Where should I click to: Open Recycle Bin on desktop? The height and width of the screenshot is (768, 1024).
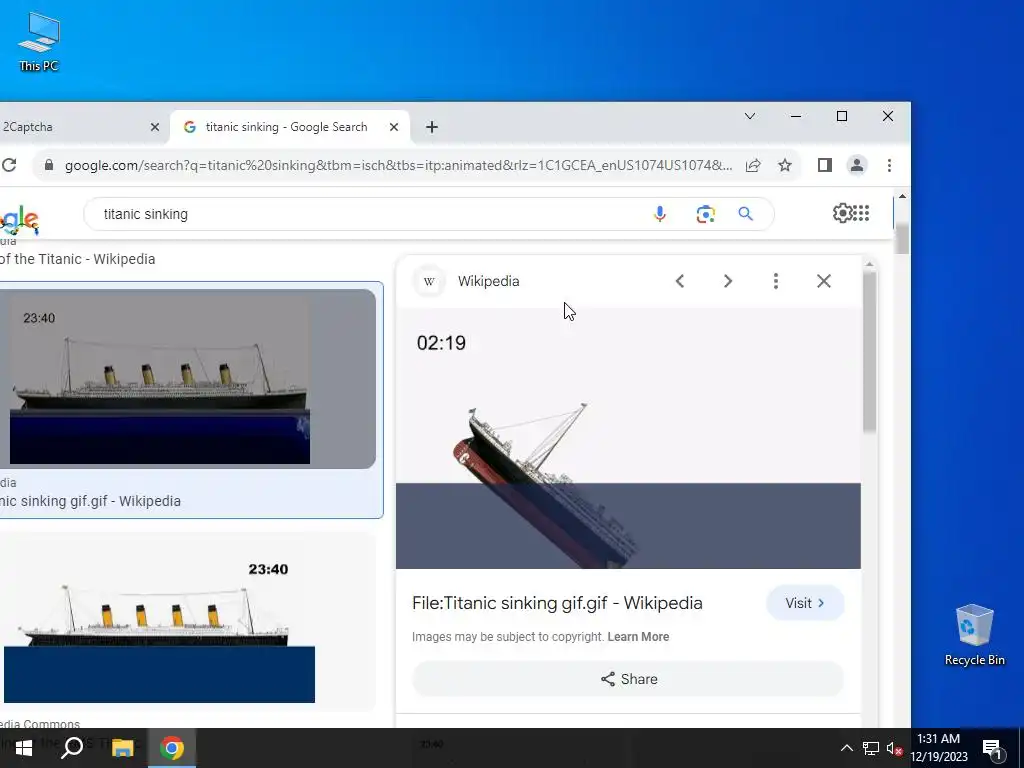click(x=974, y=634)
